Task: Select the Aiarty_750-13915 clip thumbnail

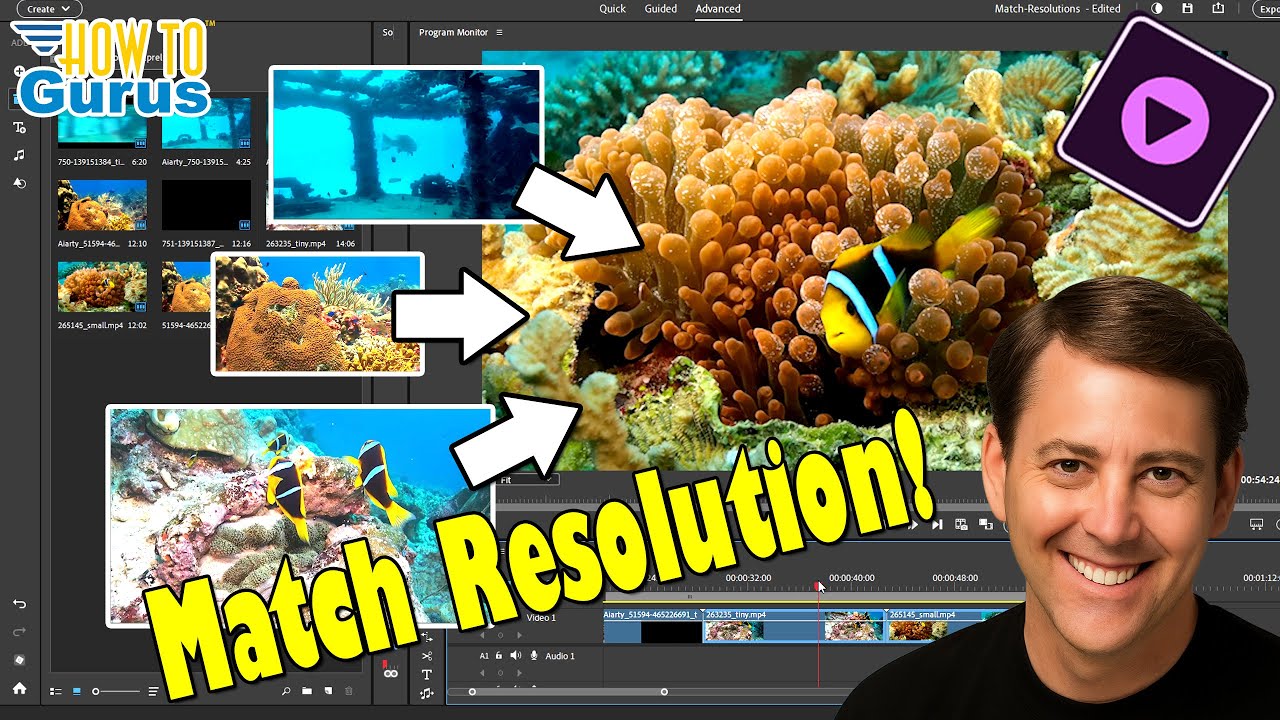Action: (206, 122)
